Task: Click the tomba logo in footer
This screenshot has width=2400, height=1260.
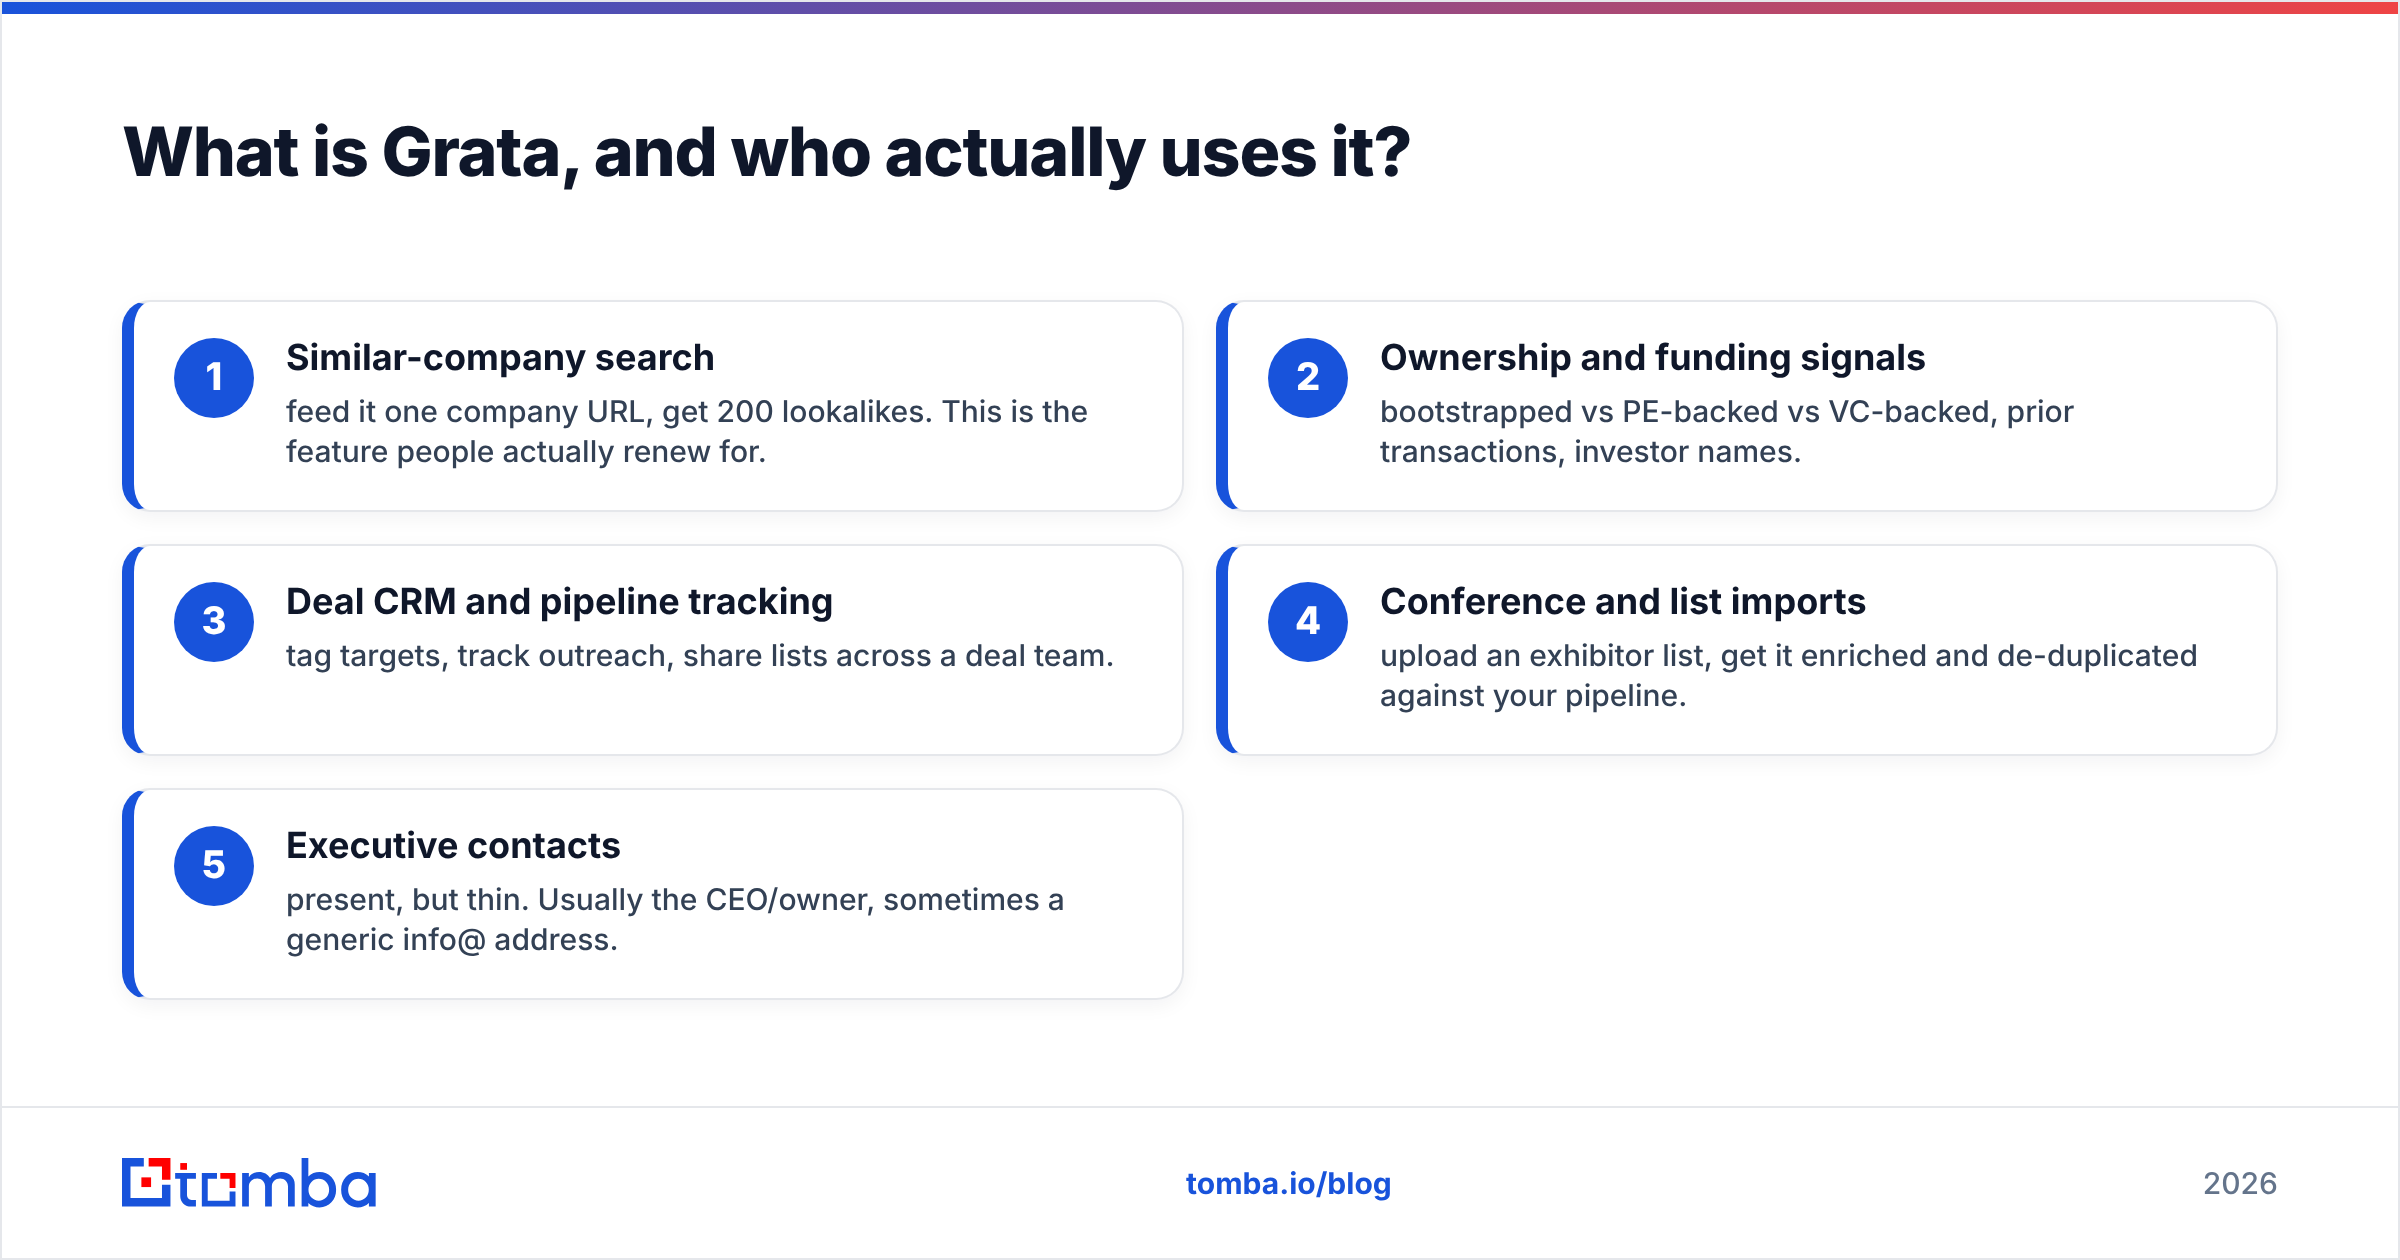Action: [x=249, y=1183]
